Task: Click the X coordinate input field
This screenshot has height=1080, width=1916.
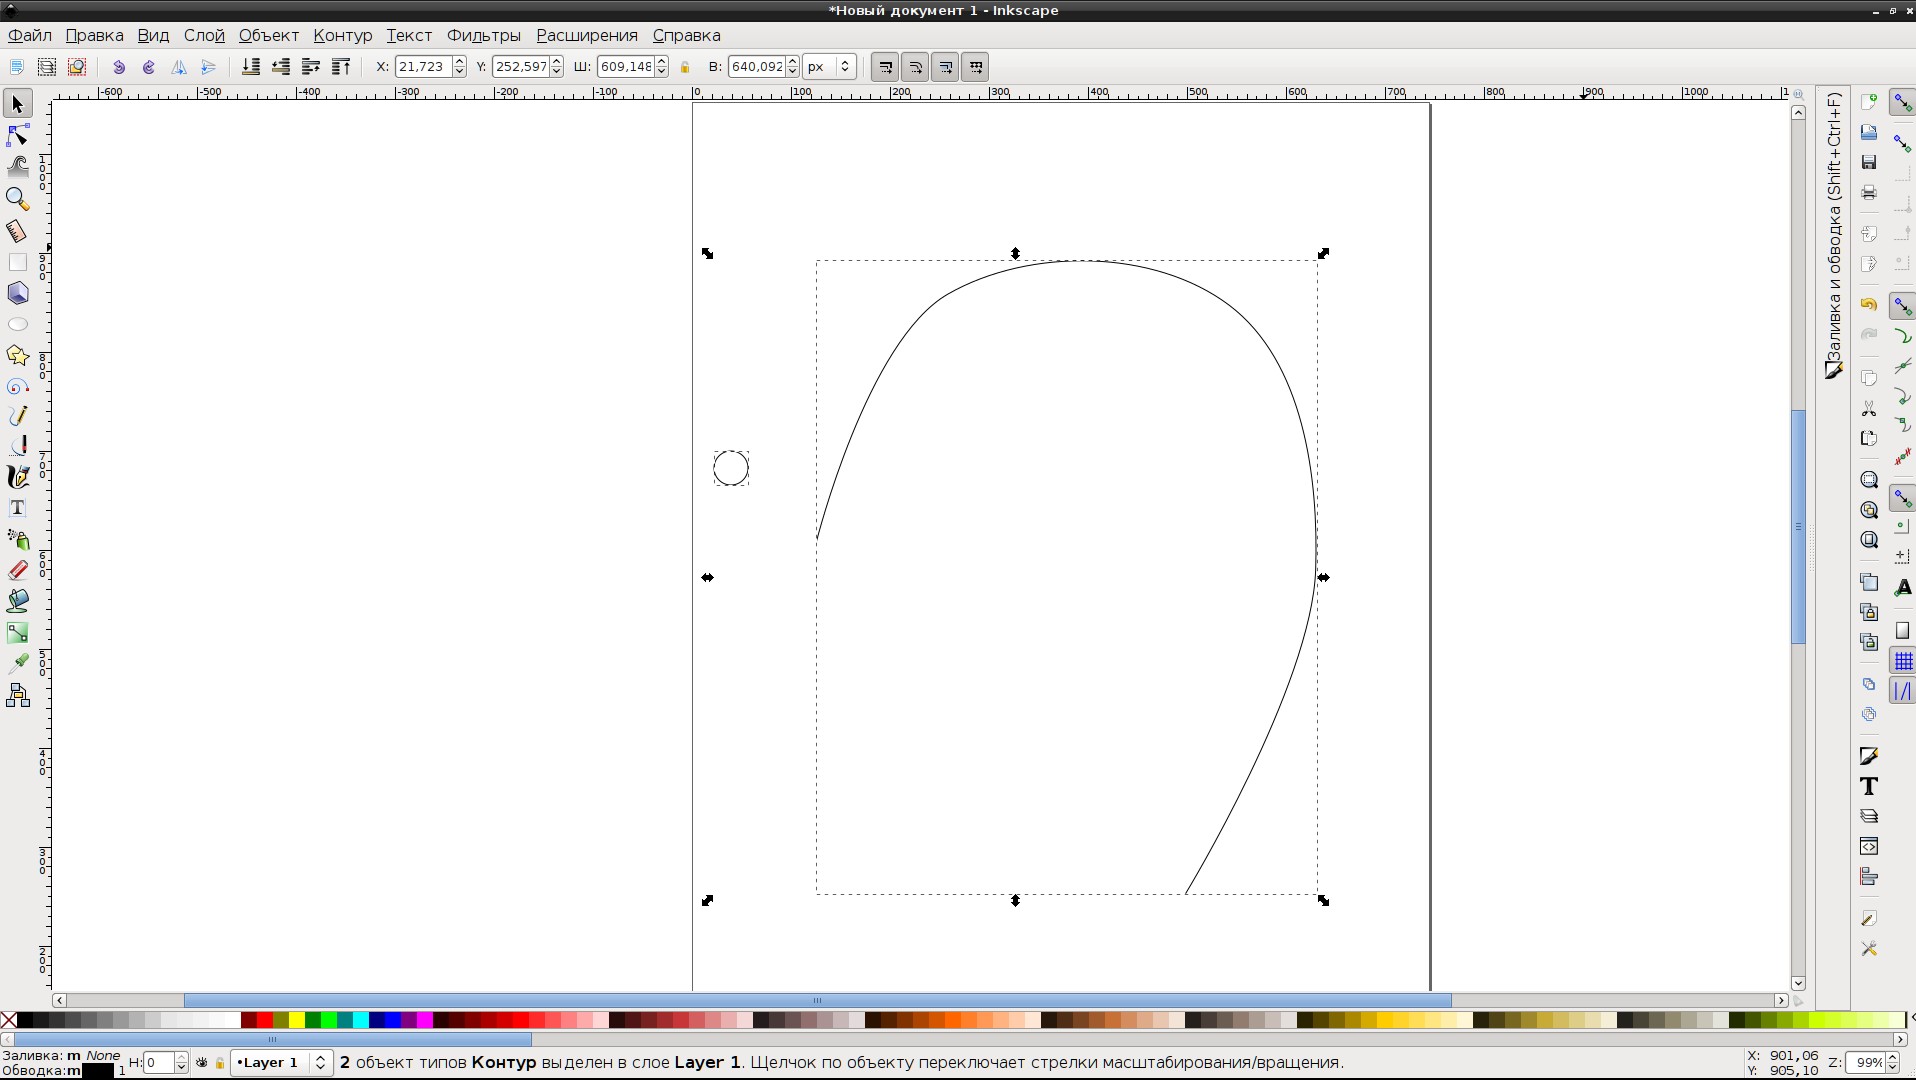Action: [x=422, y=67]
